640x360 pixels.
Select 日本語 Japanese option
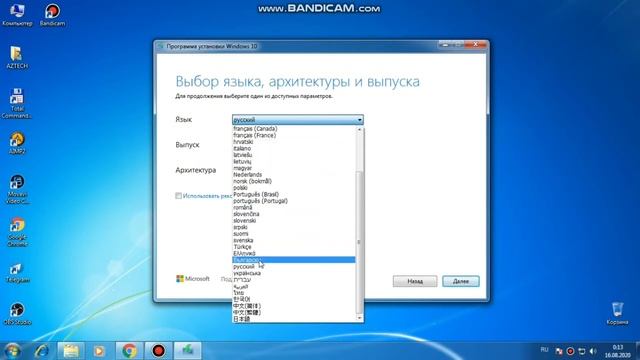point(294,319)
